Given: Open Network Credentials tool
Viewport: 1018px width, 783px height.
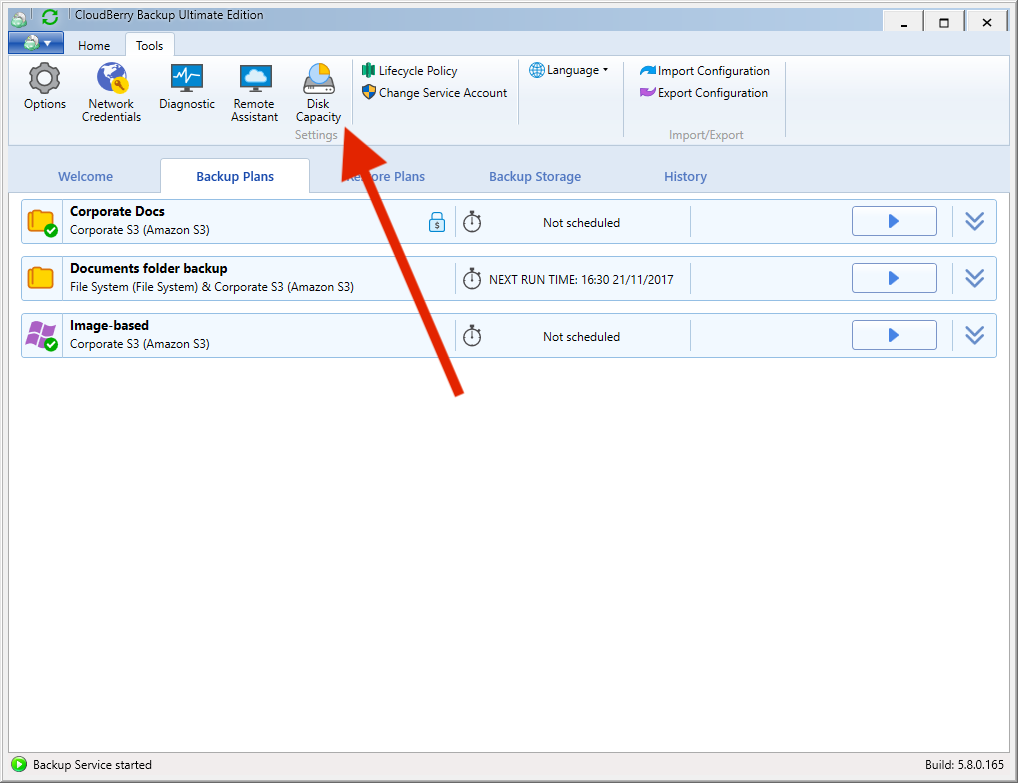Looking at the screenshot, I should (111, 92).
